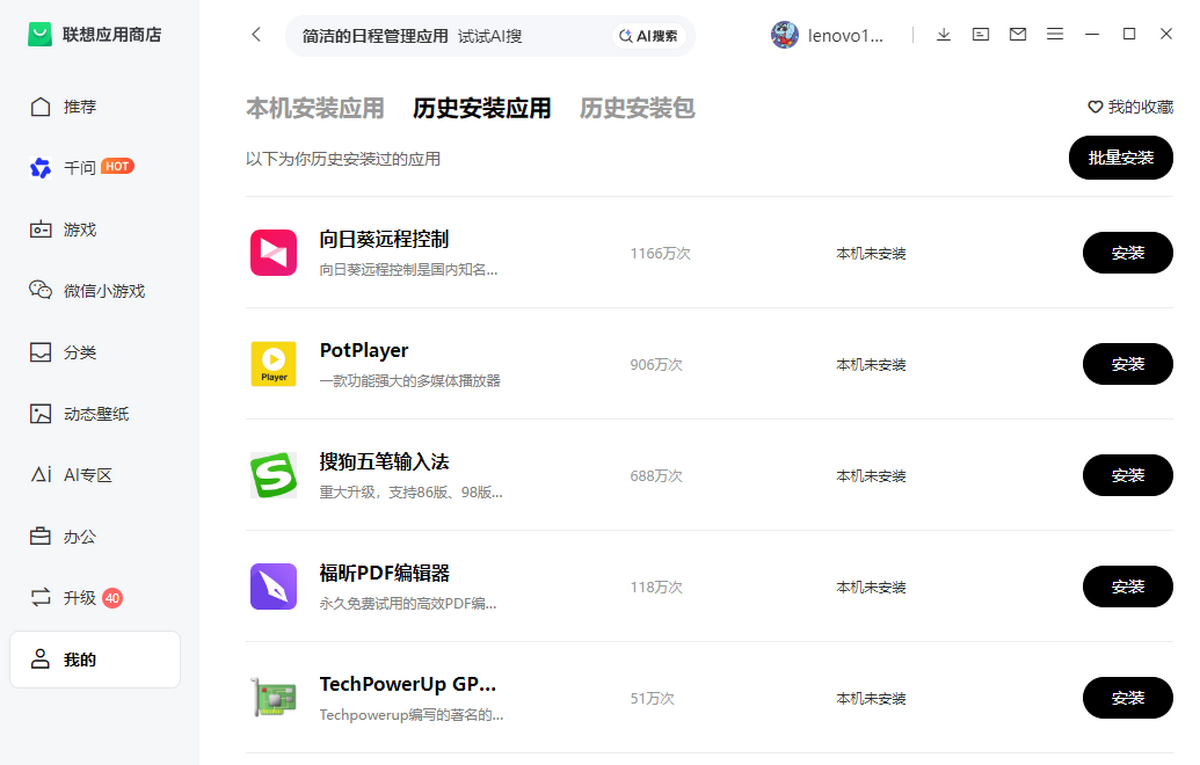Open the hamburger menu icon
The width and height of the screenshot is (1200, 765).
(x=1055, y=35)
